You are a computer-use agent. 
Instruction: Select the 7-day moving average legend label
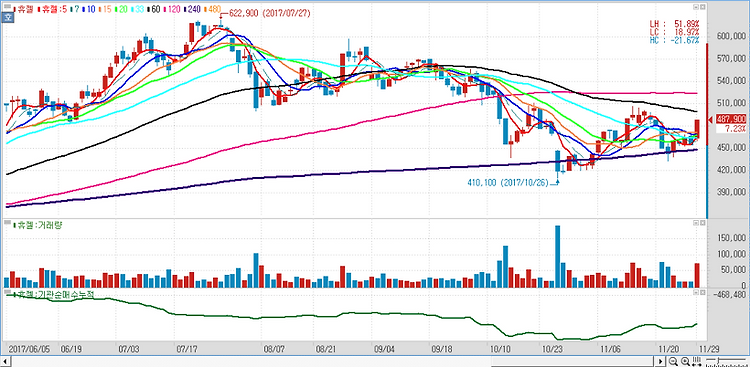(75, 9)
